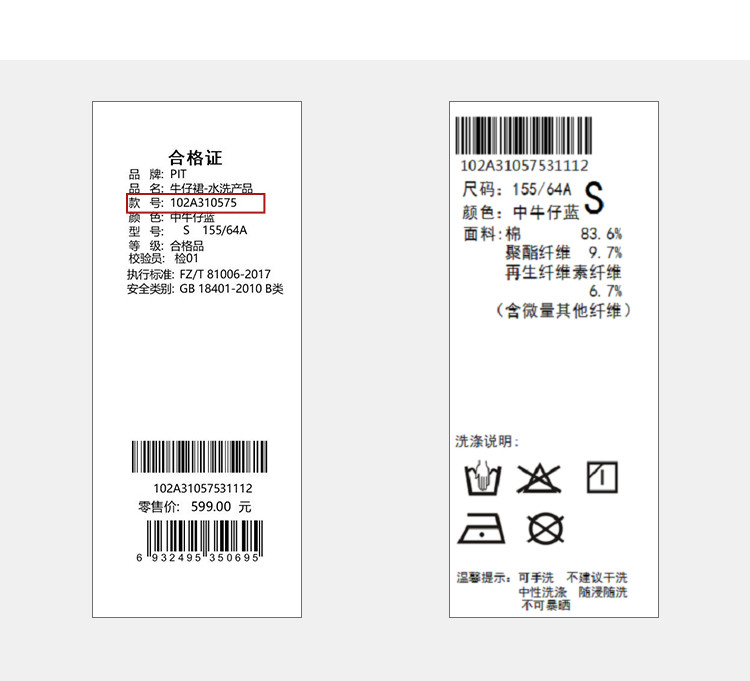This screenshot has height=681, width=750.
Task: Click the barcode at top of right tag
Action: click(524, 135)
